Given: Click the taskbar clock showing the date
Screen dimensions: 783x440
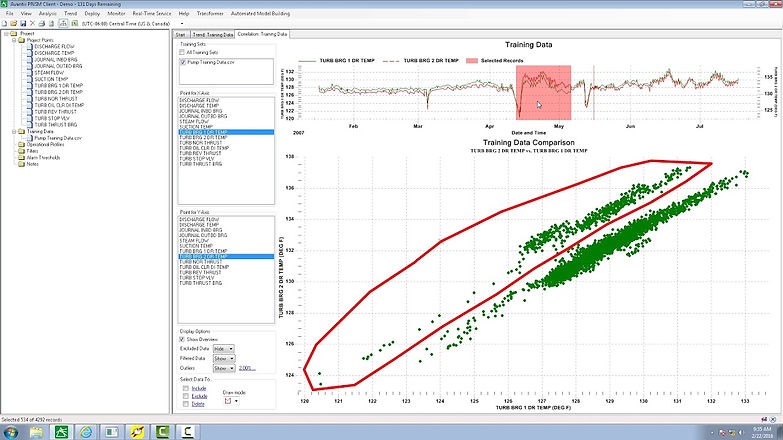Looking at the screenshot, I should [761, 433].
